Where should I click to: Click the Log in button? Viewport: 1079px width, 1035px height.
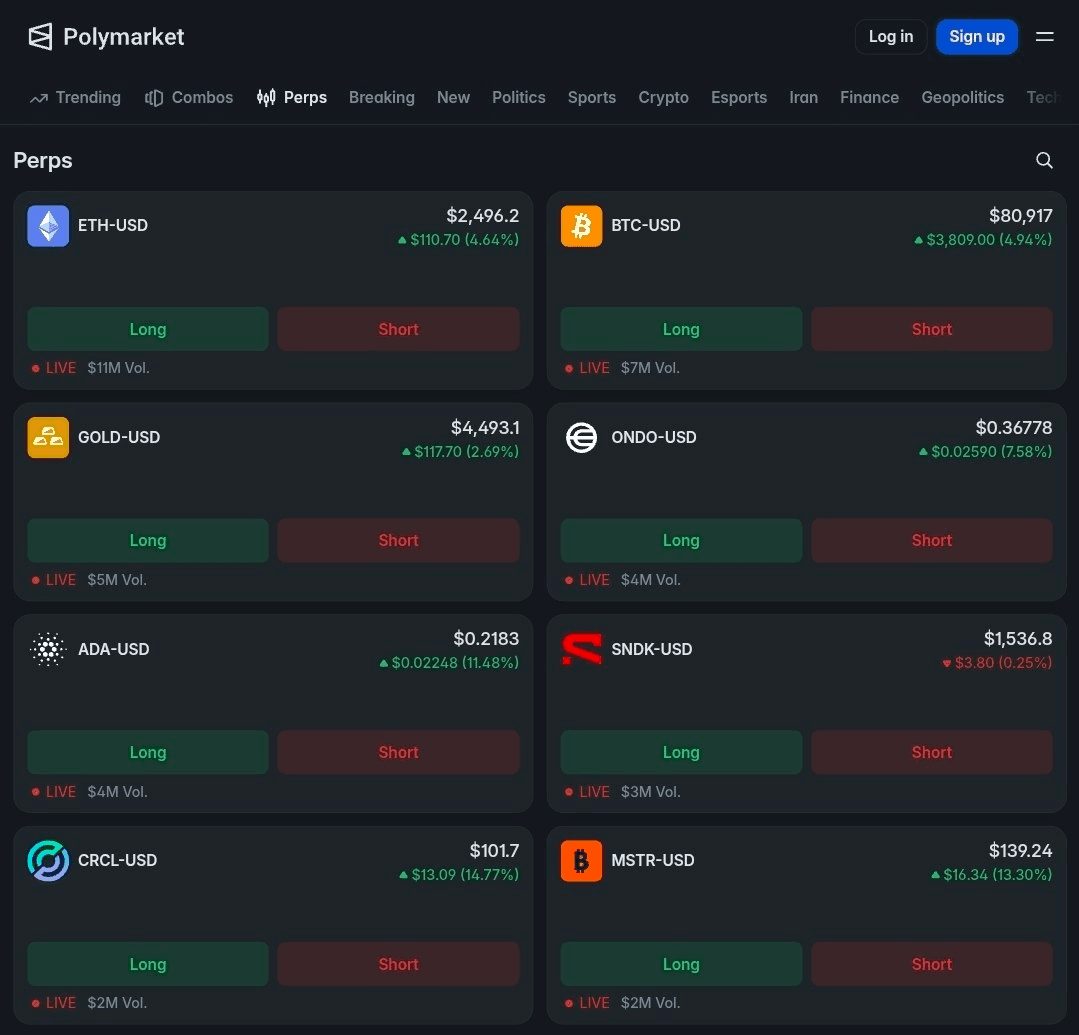891,36
